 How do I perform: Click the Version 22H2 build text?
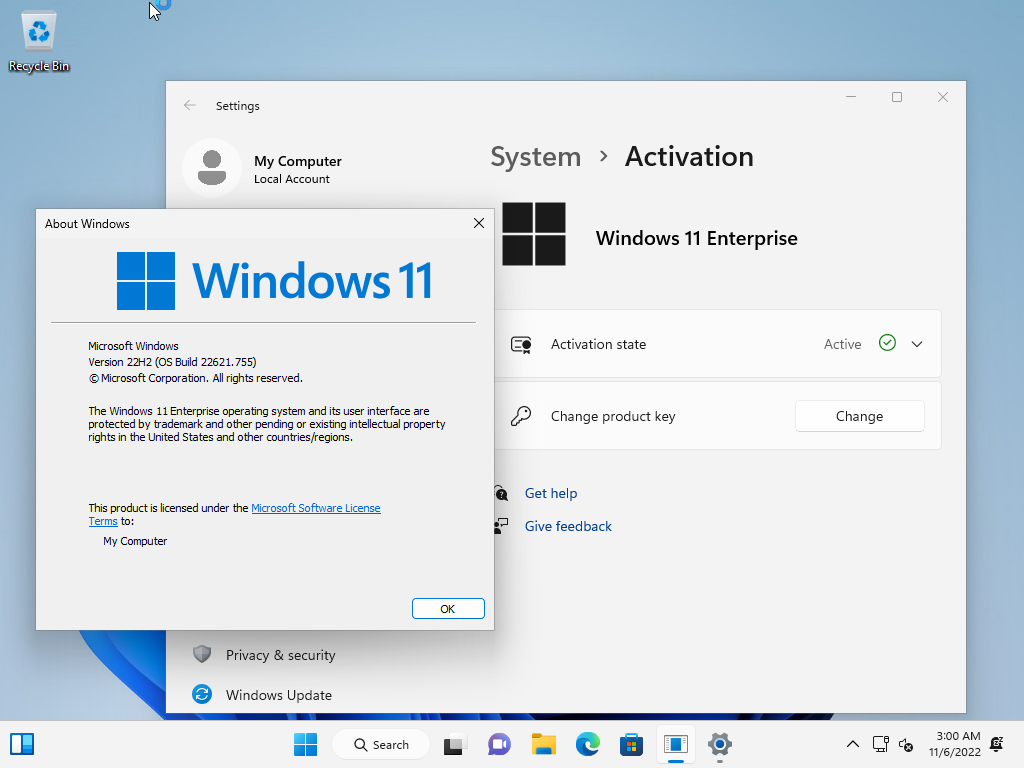point(172,362)
